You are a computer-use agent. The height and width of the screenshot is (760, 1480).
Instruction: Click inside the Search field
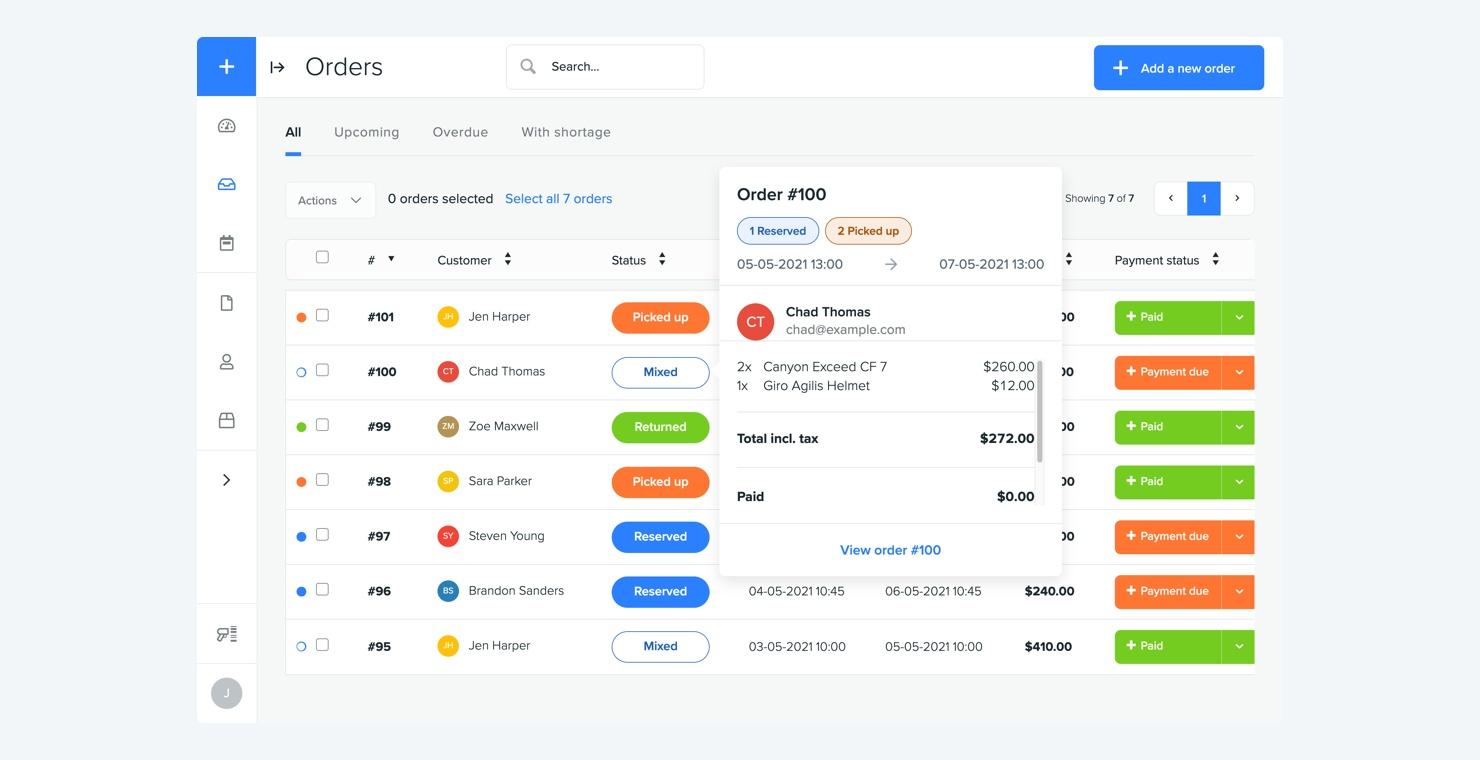(604, 66)
